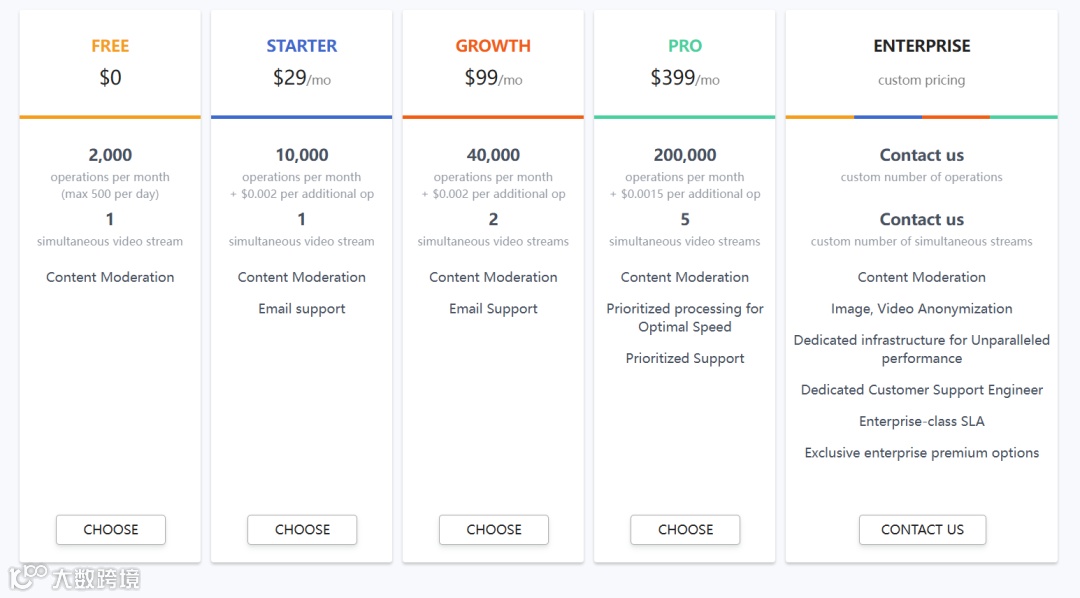Click the $399/mo price label
1080x598 pixels.
pos(685,78)
